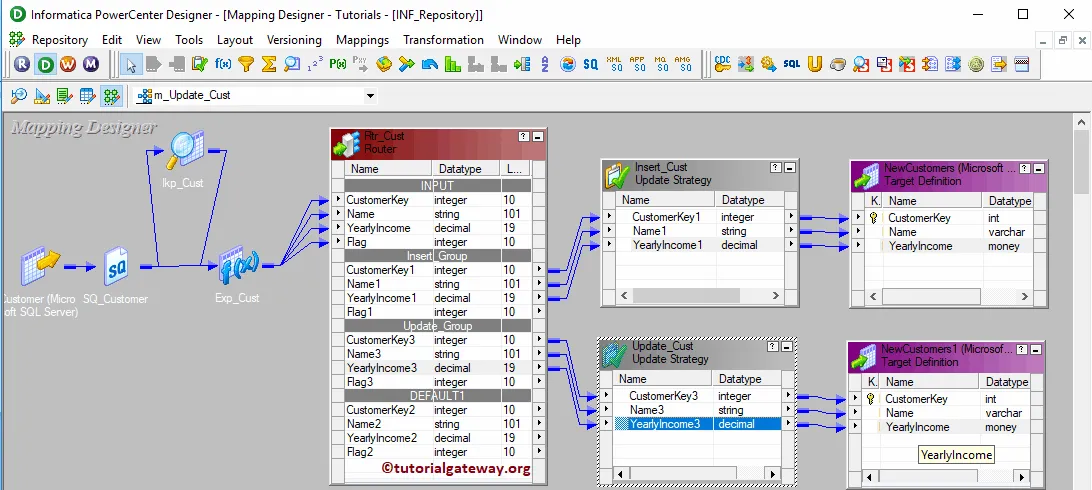Select the active Mapping Designer tool icon
The image size is (1092, 490).
click(111, 95)
